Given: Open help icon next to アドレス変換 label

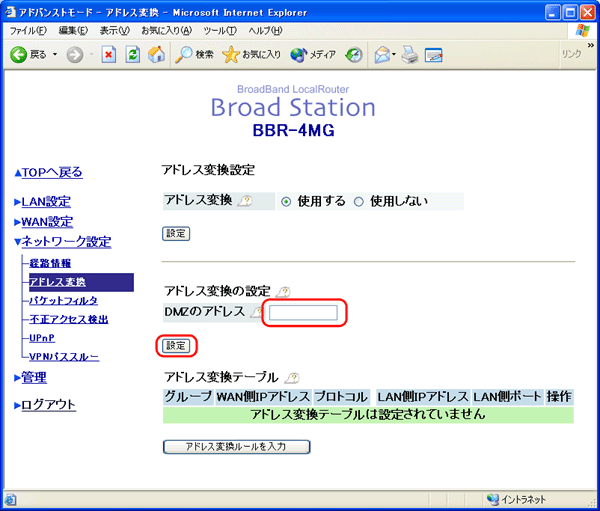Looking at the screenshot, I should [245, 201].
